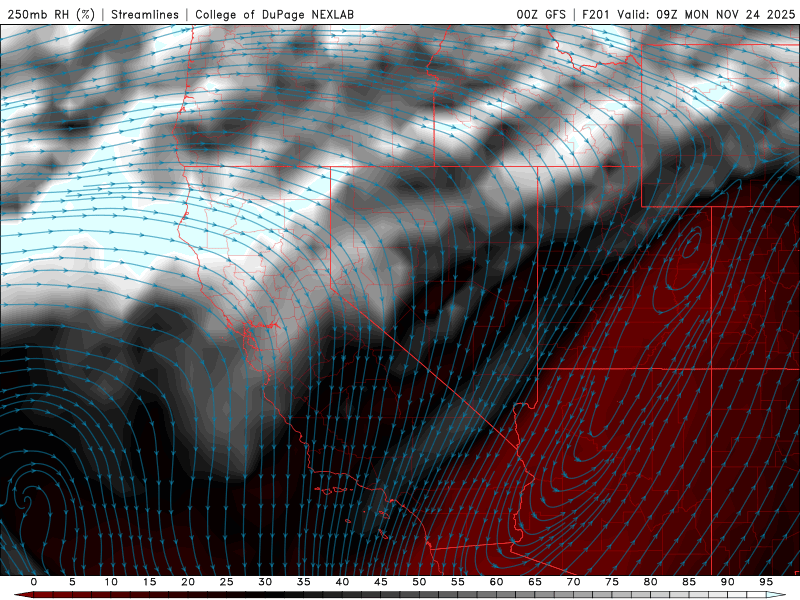800x600 pixels.
Task: Click the "65" colorbar tick label
Action: click(535, 582)
